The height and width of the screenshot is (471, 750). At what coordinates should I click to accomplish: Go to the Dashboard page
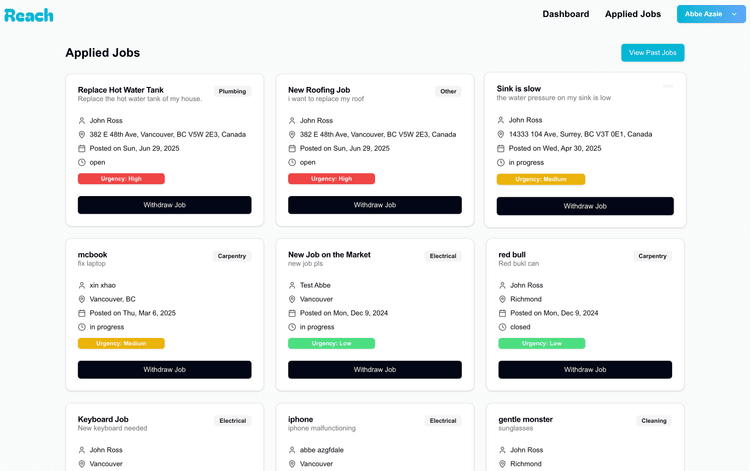coord(566,14)
